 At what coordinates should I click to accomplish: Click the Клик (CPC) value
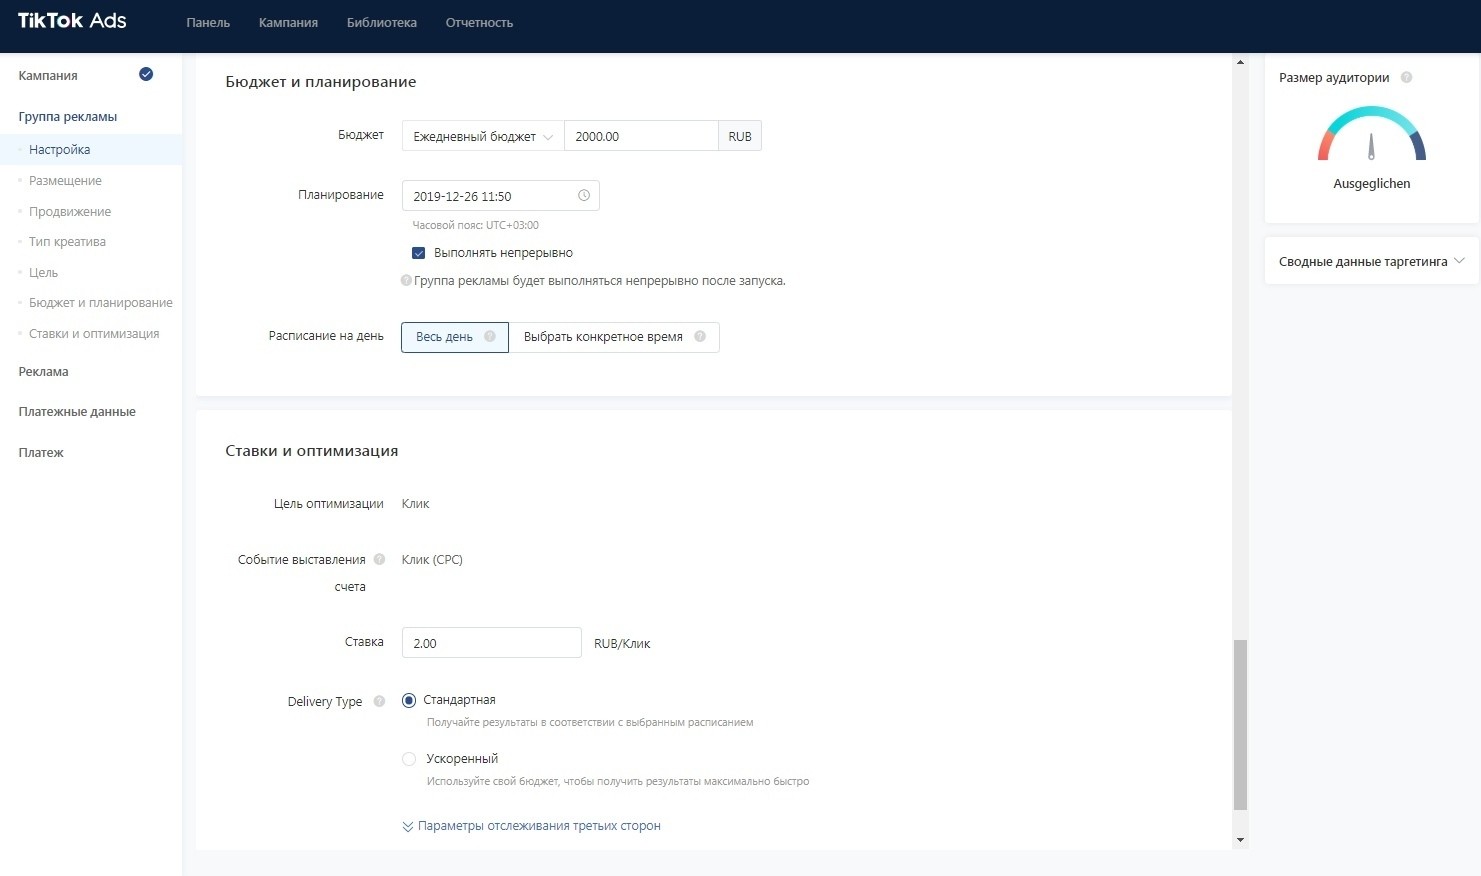(x=432, y=559)
